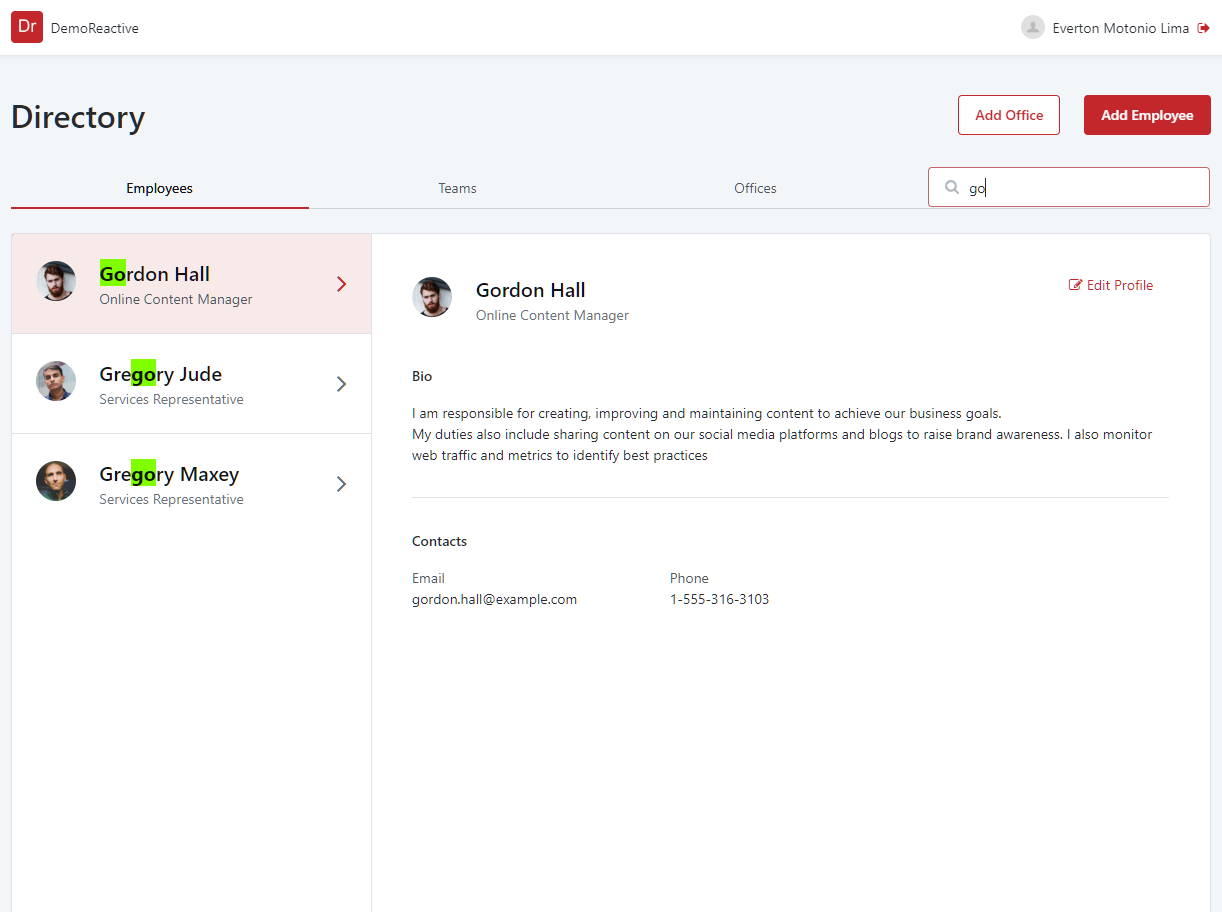Image resolution: width=1222 pixels, height=912 pixels.
Task: Click the user avatar icon beside Everton Motonio Lima
Action: tap(1032, 27)
